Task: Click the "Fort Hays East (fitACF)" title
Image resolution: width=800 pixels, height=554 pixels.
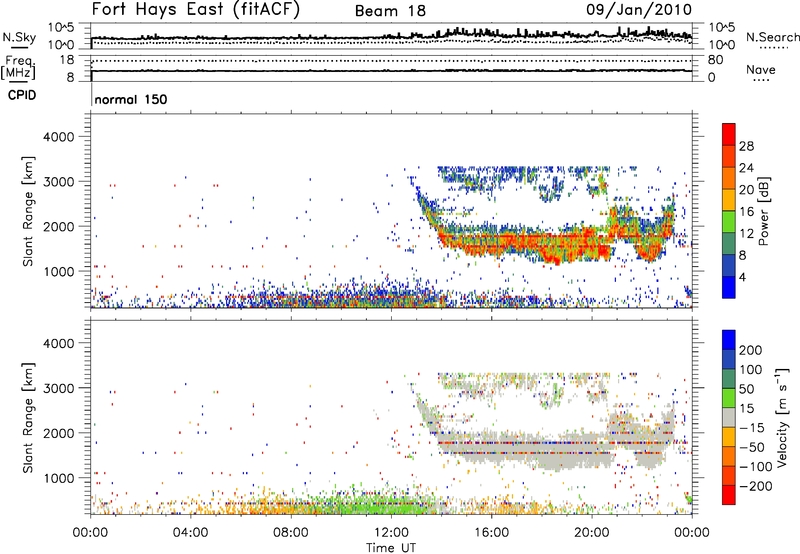Action: click(x=196, y=9)
